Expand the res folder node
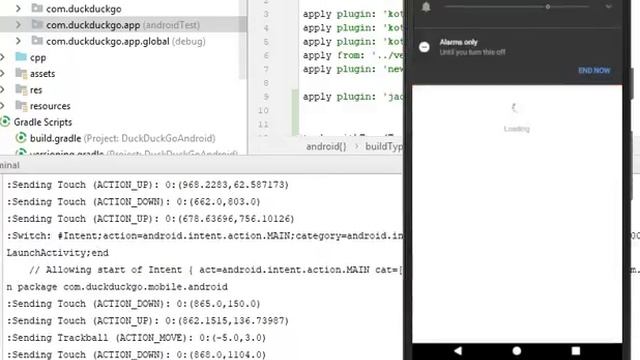 [2, 90]
